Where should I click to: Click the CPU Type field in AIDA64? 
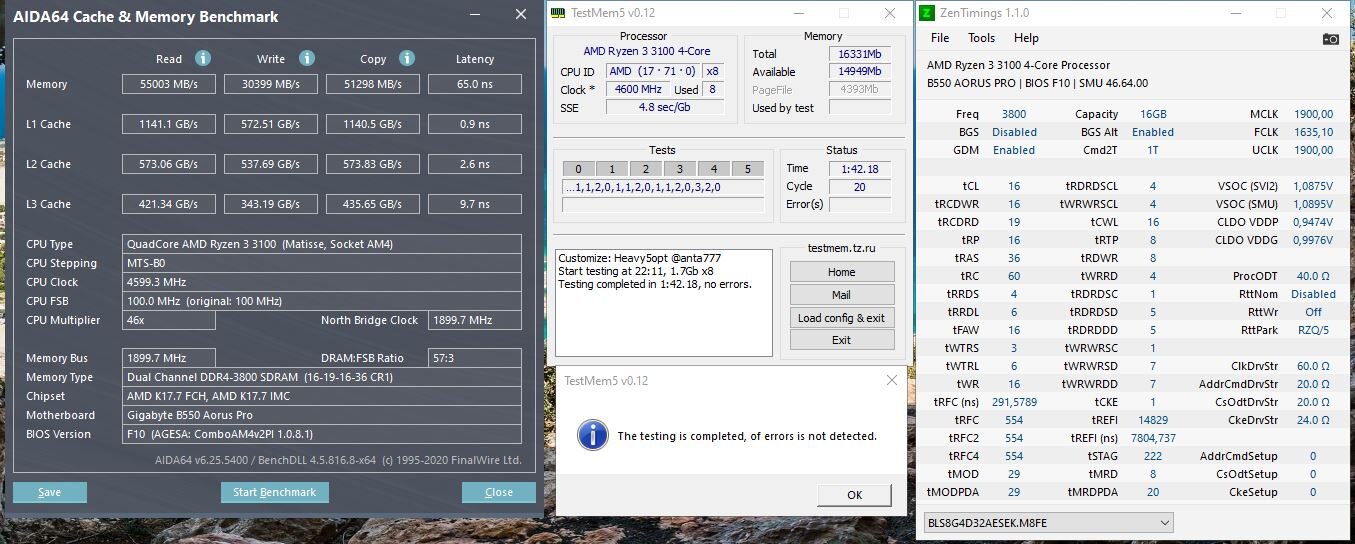coord(322,244)
